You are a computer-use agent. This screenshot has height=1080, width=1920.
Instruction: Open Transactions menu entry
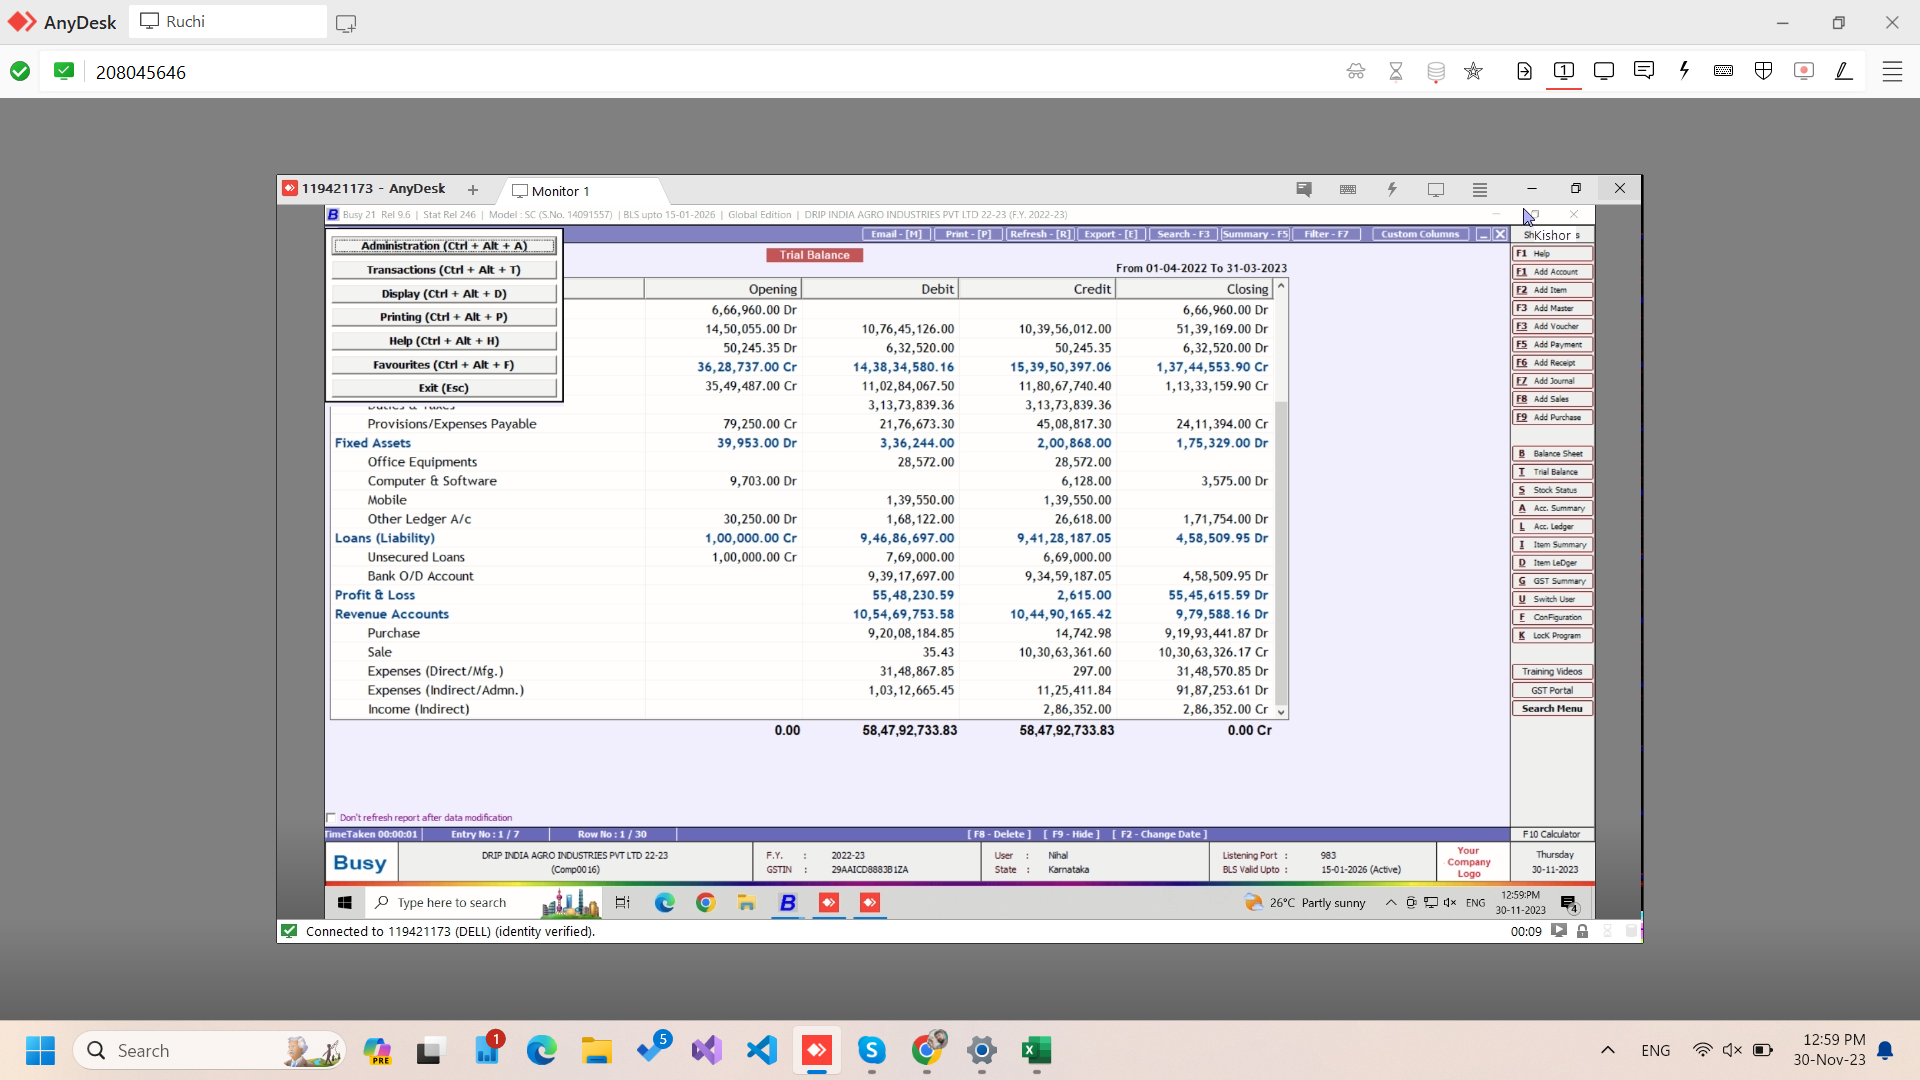point(443,270)
